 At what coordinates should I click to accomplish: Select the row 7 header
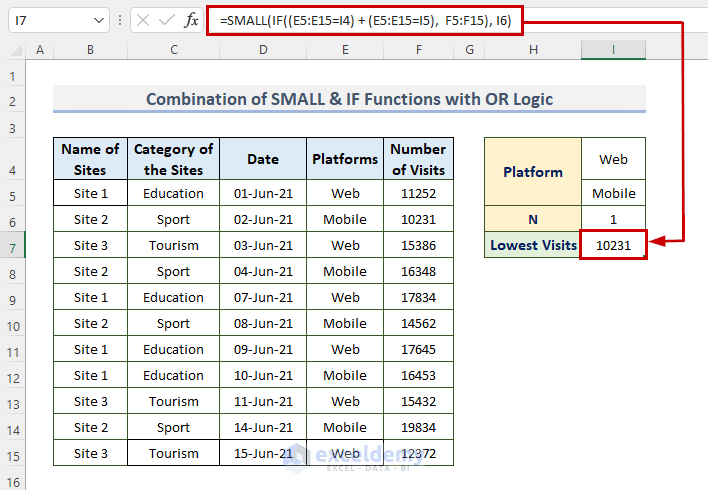click(14, 245)
